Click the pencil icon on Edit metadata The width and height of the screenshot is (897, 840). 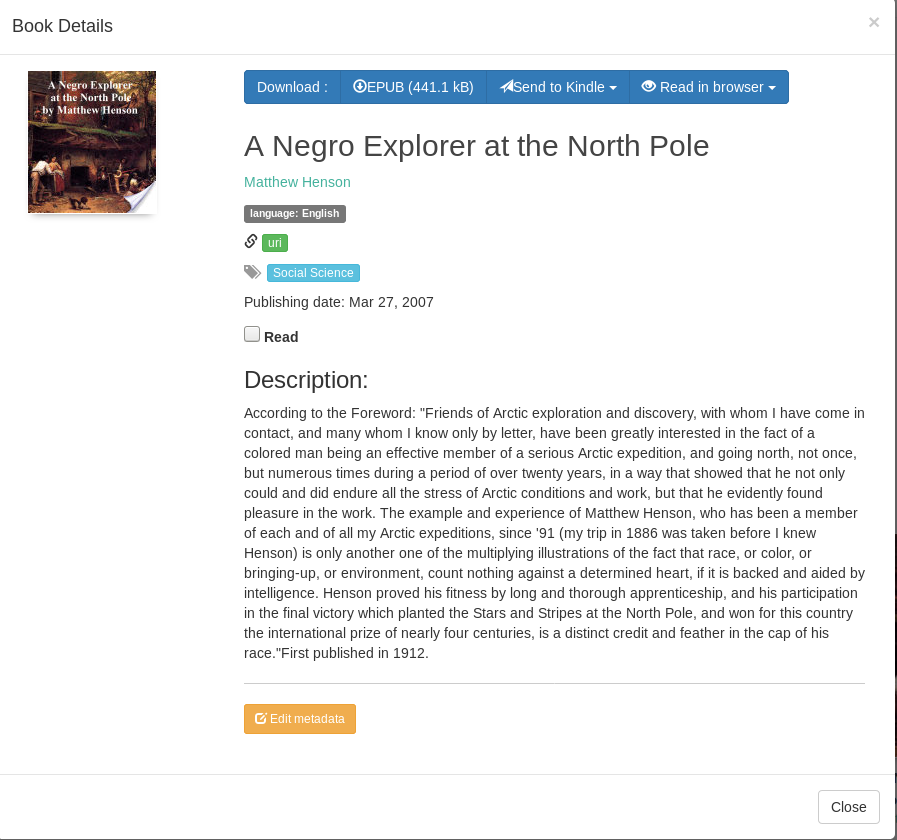click(261, 718)
